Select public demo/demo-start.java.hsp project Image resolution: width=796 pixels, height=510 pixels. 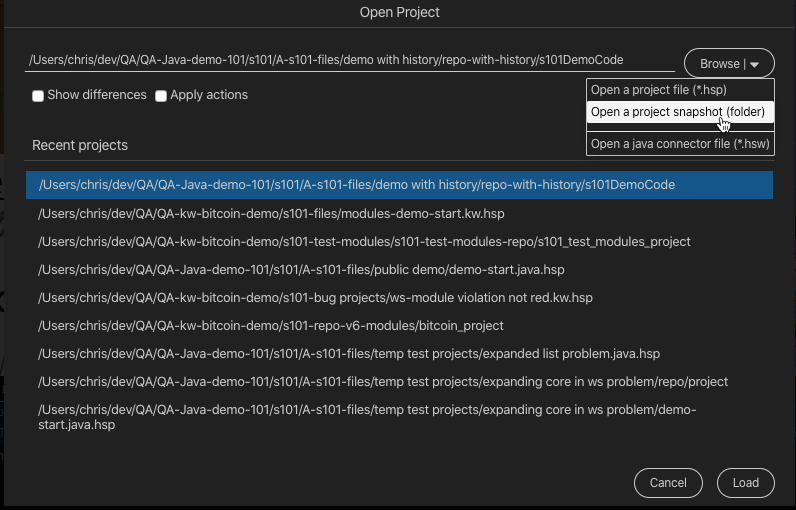(301, 270)
